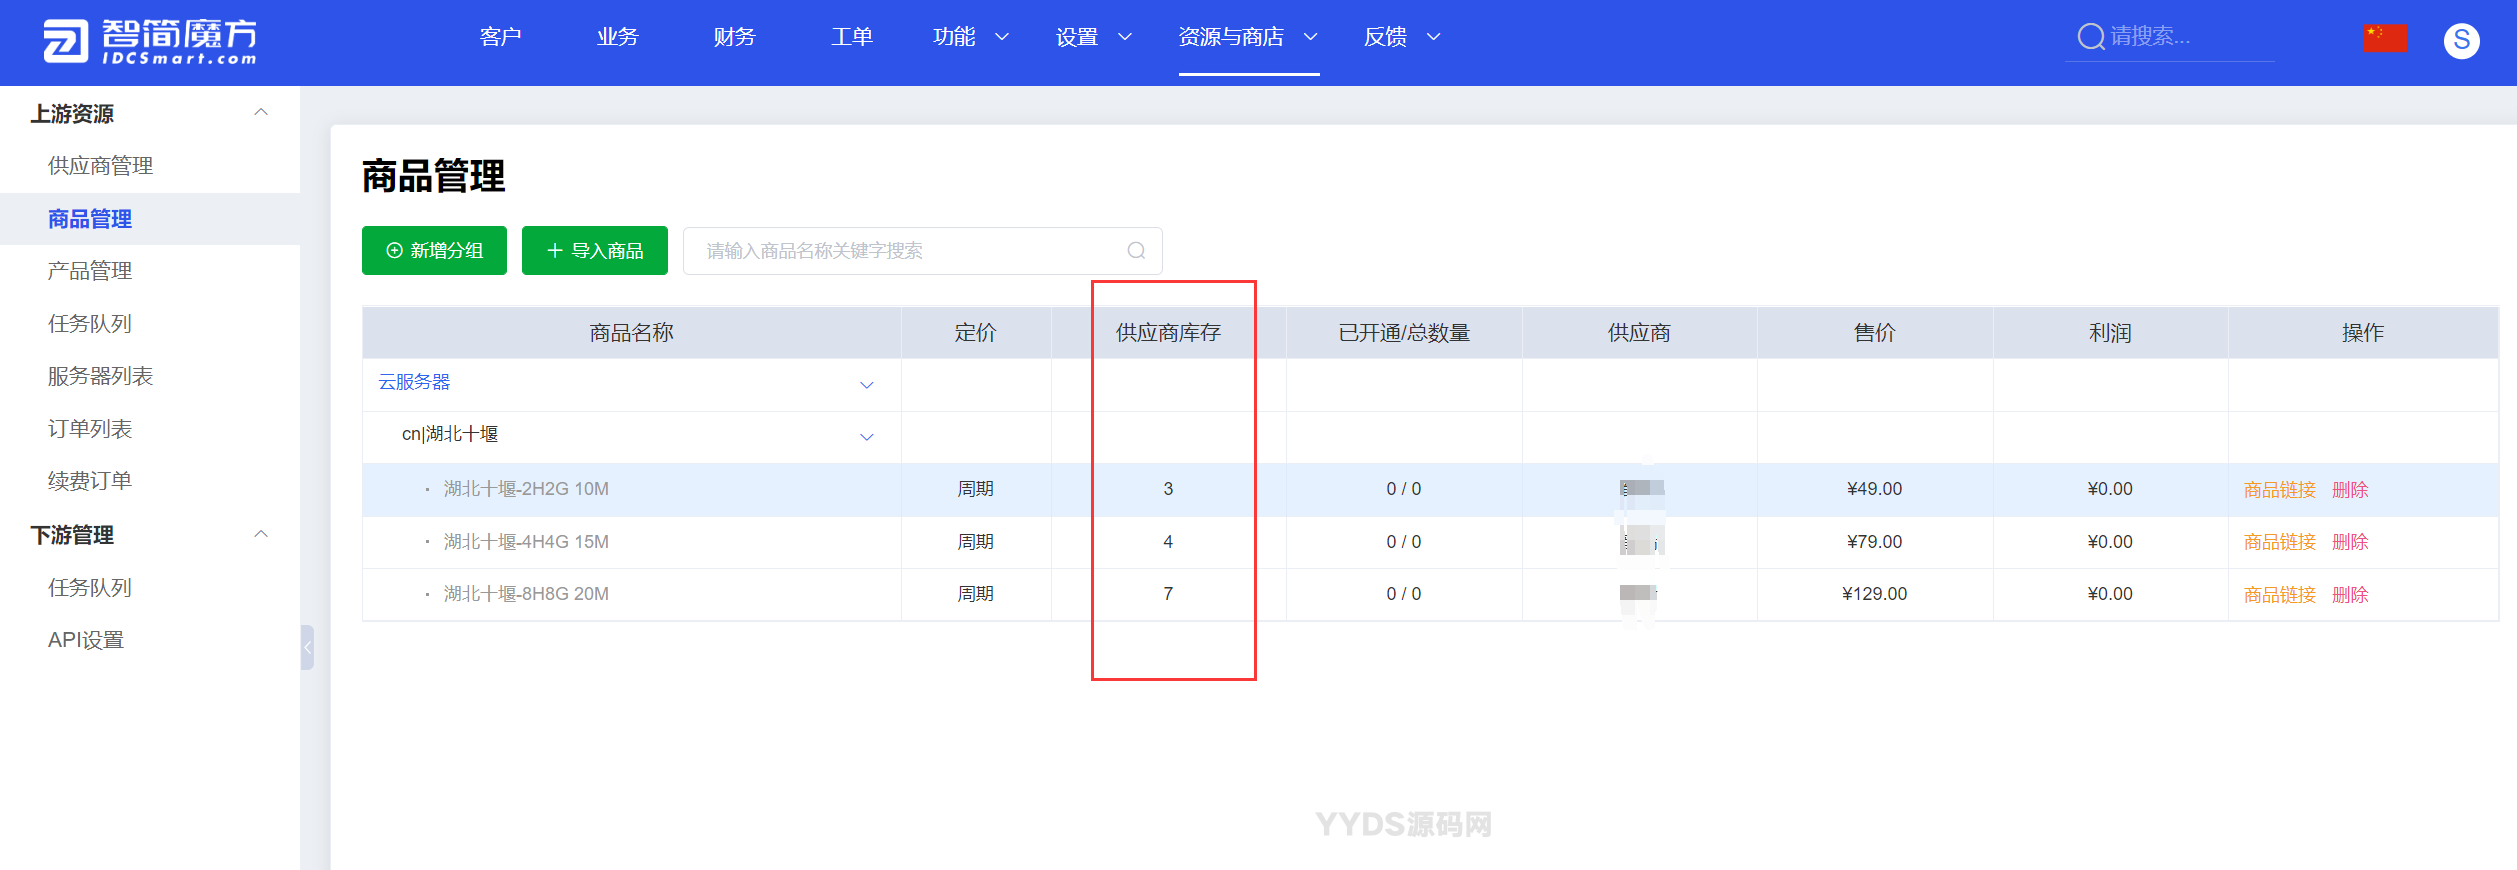Open the 设置 dropdown in the top bar
Viewport: 2517px width, 870px height.
click(1093, 37)
